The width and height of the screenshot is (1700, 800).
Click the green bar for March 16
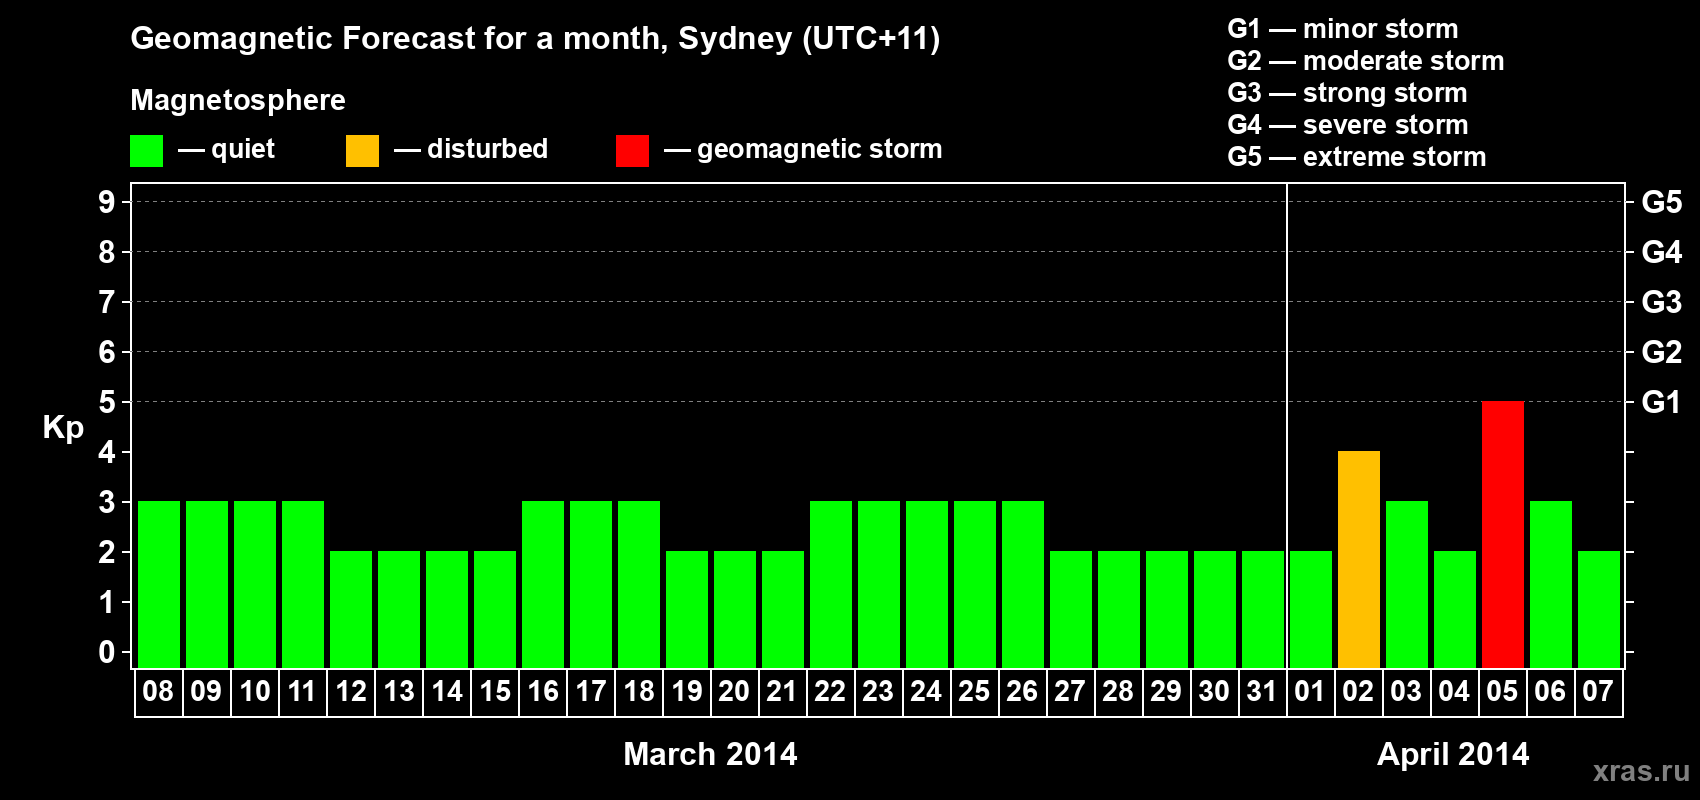pos(542,584)
